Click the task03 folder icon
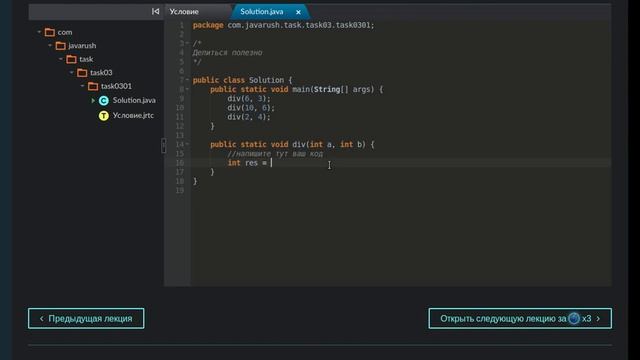This screenshot has width=640, height=360. tap(82, 73)
